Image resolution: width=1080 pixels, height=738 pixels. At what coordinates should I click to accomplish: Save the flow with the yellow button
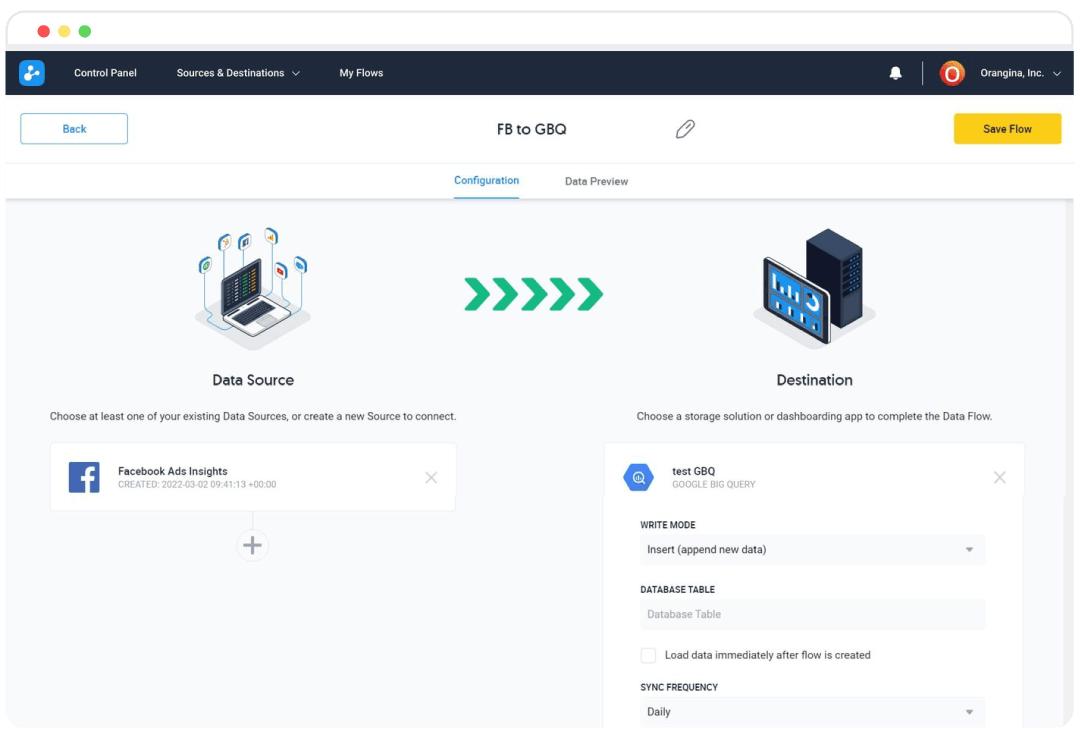(x=1007, y=128)
